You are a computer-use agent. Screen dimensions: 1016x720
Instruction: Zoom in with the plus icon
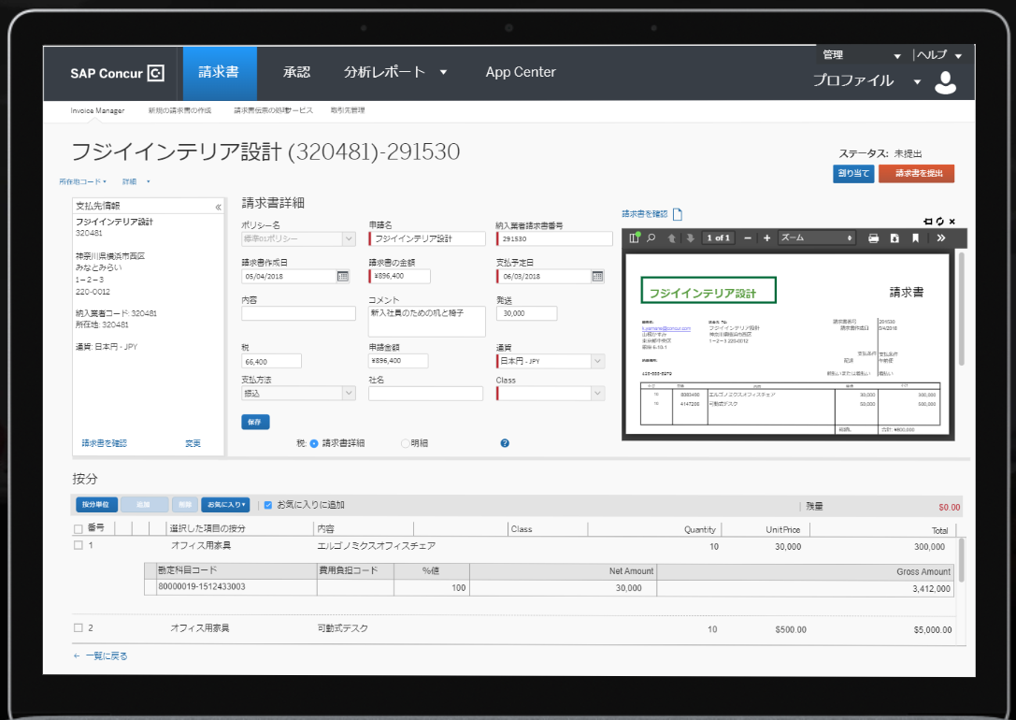pyautogui.click(x=767, y=238)
